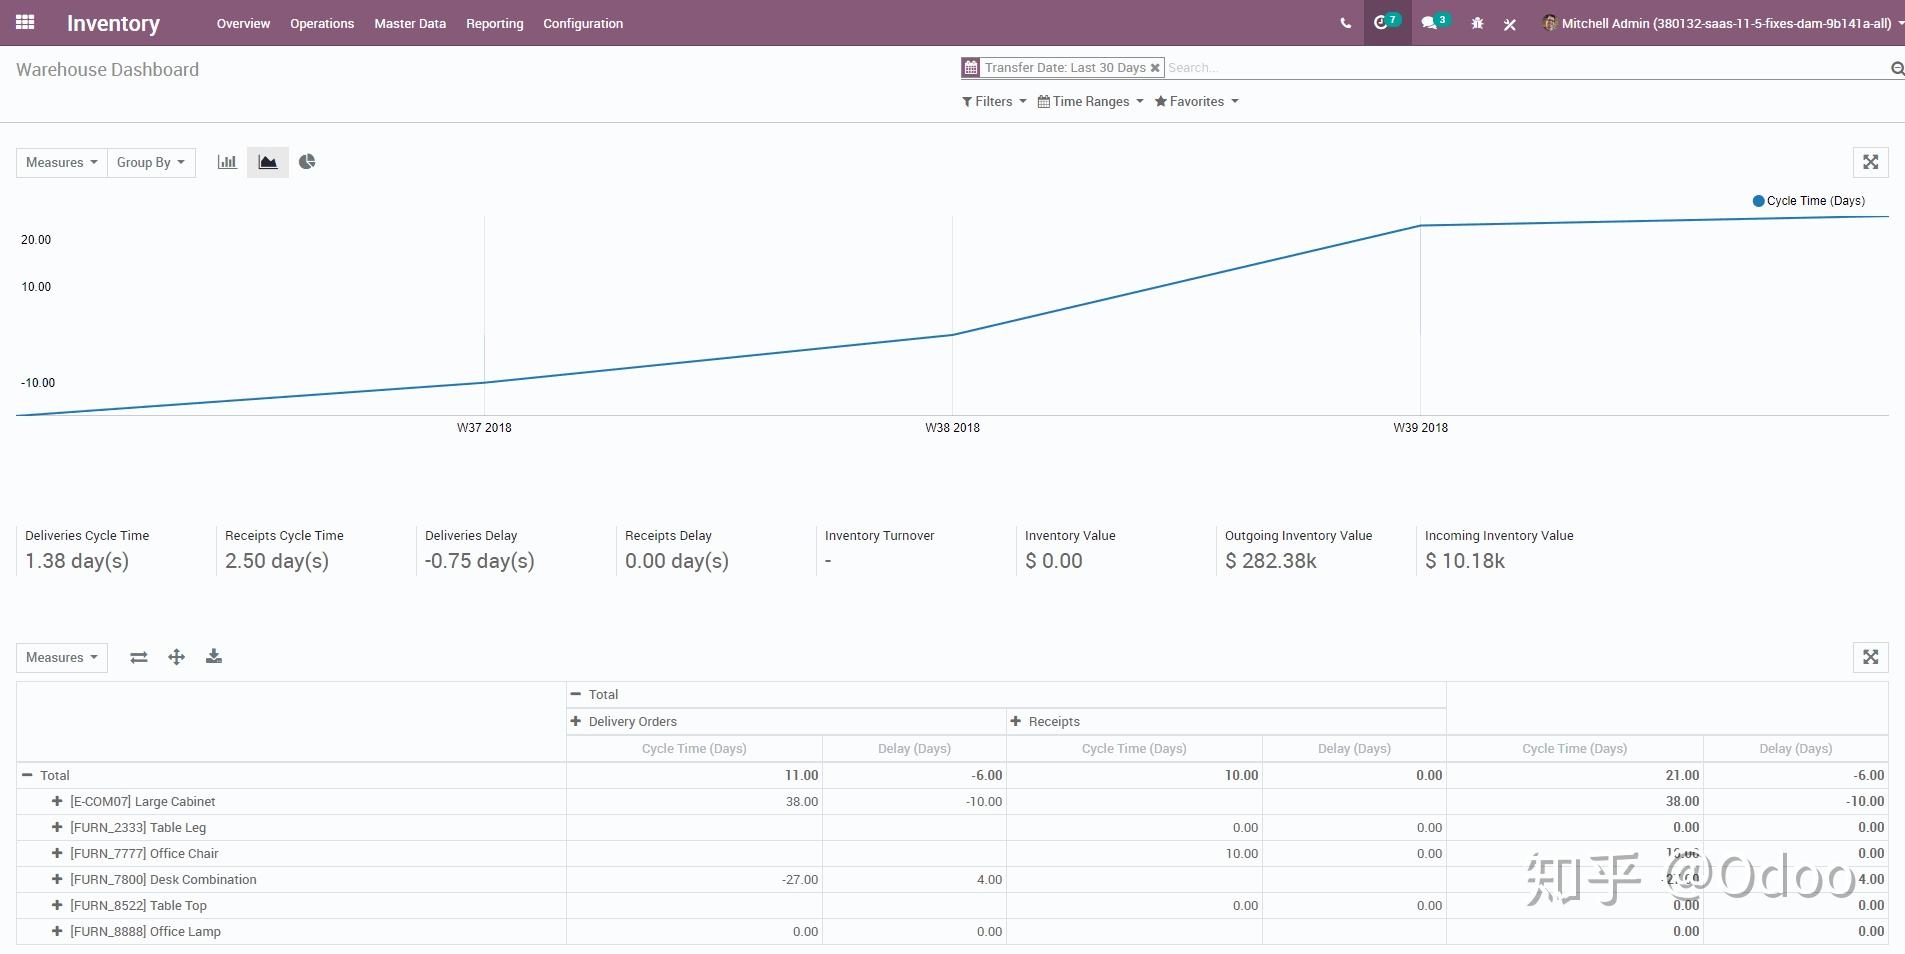The width and height of the screenshot is (1905, 954).
Task: Open the messaging conversations icon
Action: (1431, 22)
